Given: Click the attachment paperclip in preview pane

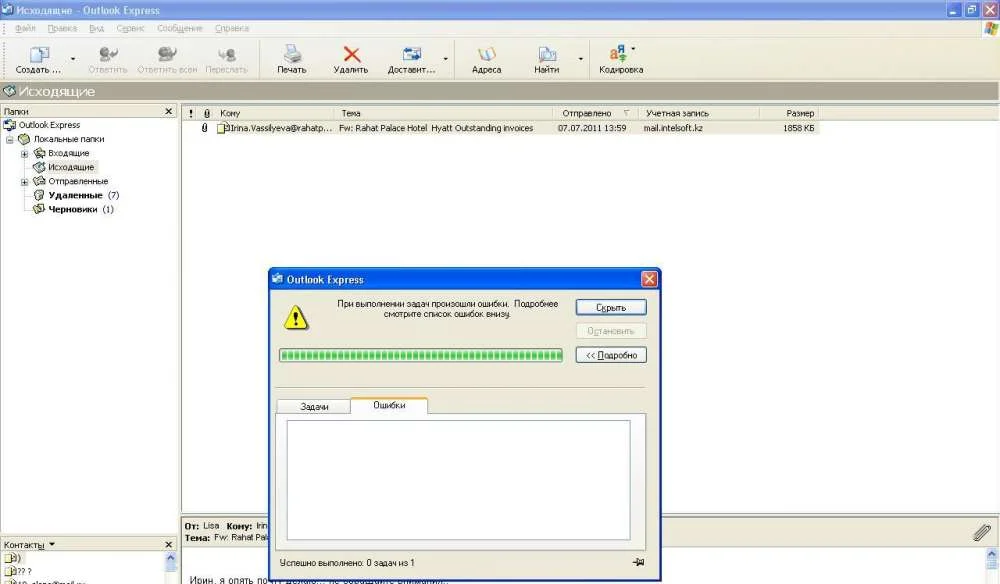Looking at the screenshot, I should coord(982,532).
